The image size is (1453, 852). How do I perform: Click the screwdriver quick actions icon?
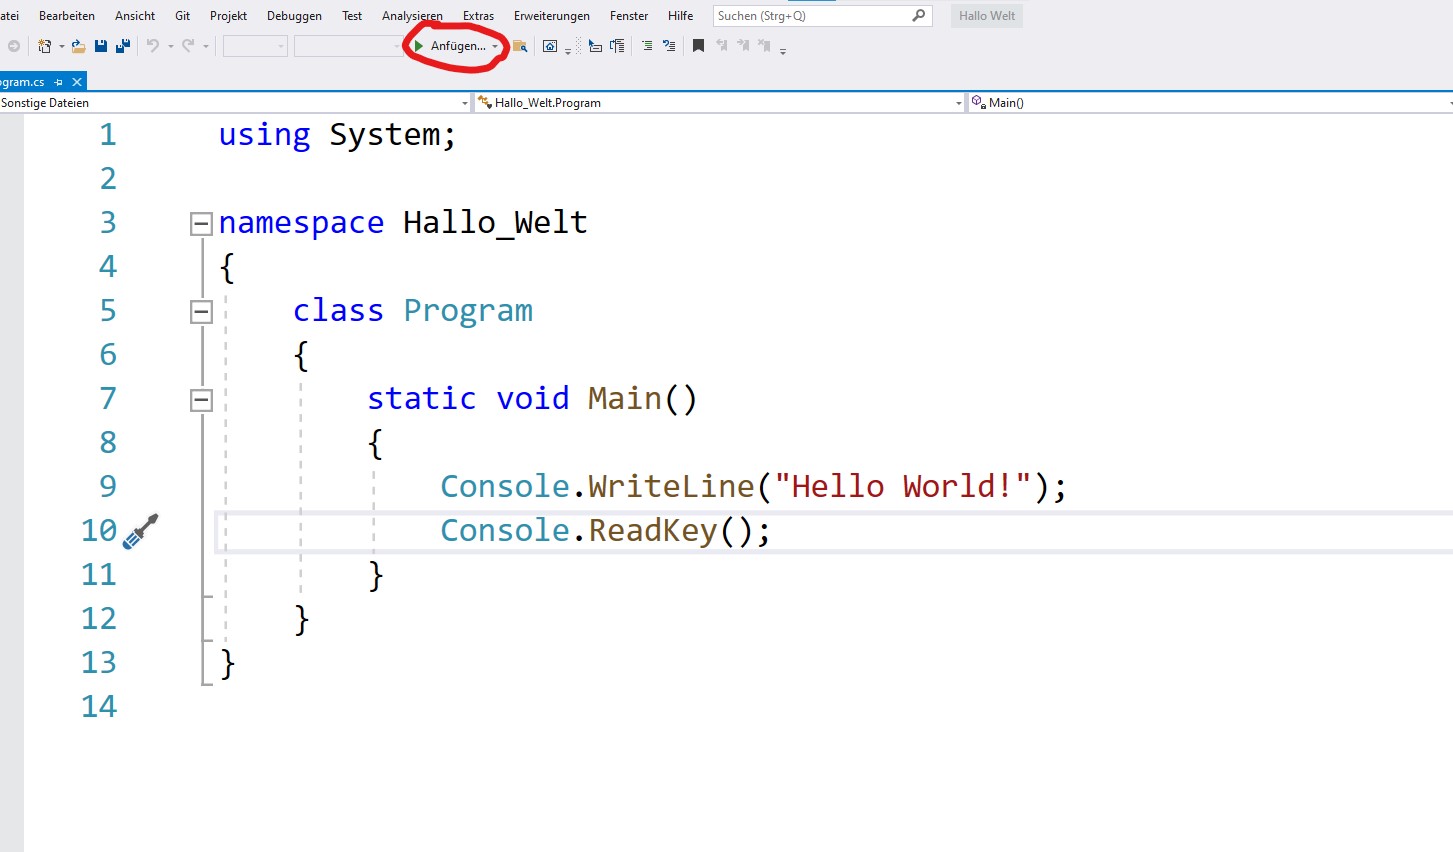coord(141,531)
